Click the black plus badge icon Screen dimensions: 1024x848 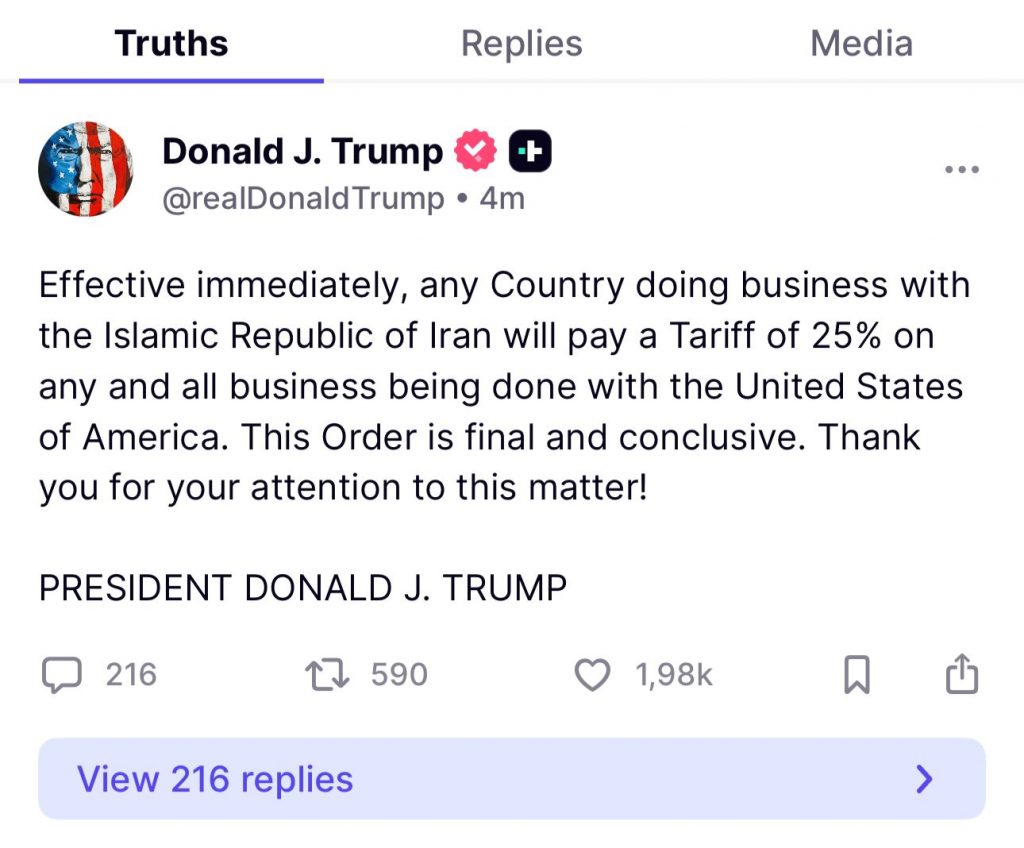(x=530, y=152)
